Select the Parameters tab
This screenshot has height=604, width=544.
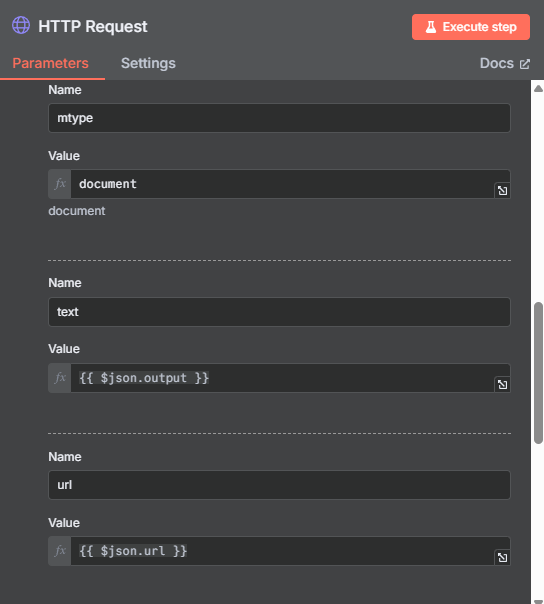[50, 63]
